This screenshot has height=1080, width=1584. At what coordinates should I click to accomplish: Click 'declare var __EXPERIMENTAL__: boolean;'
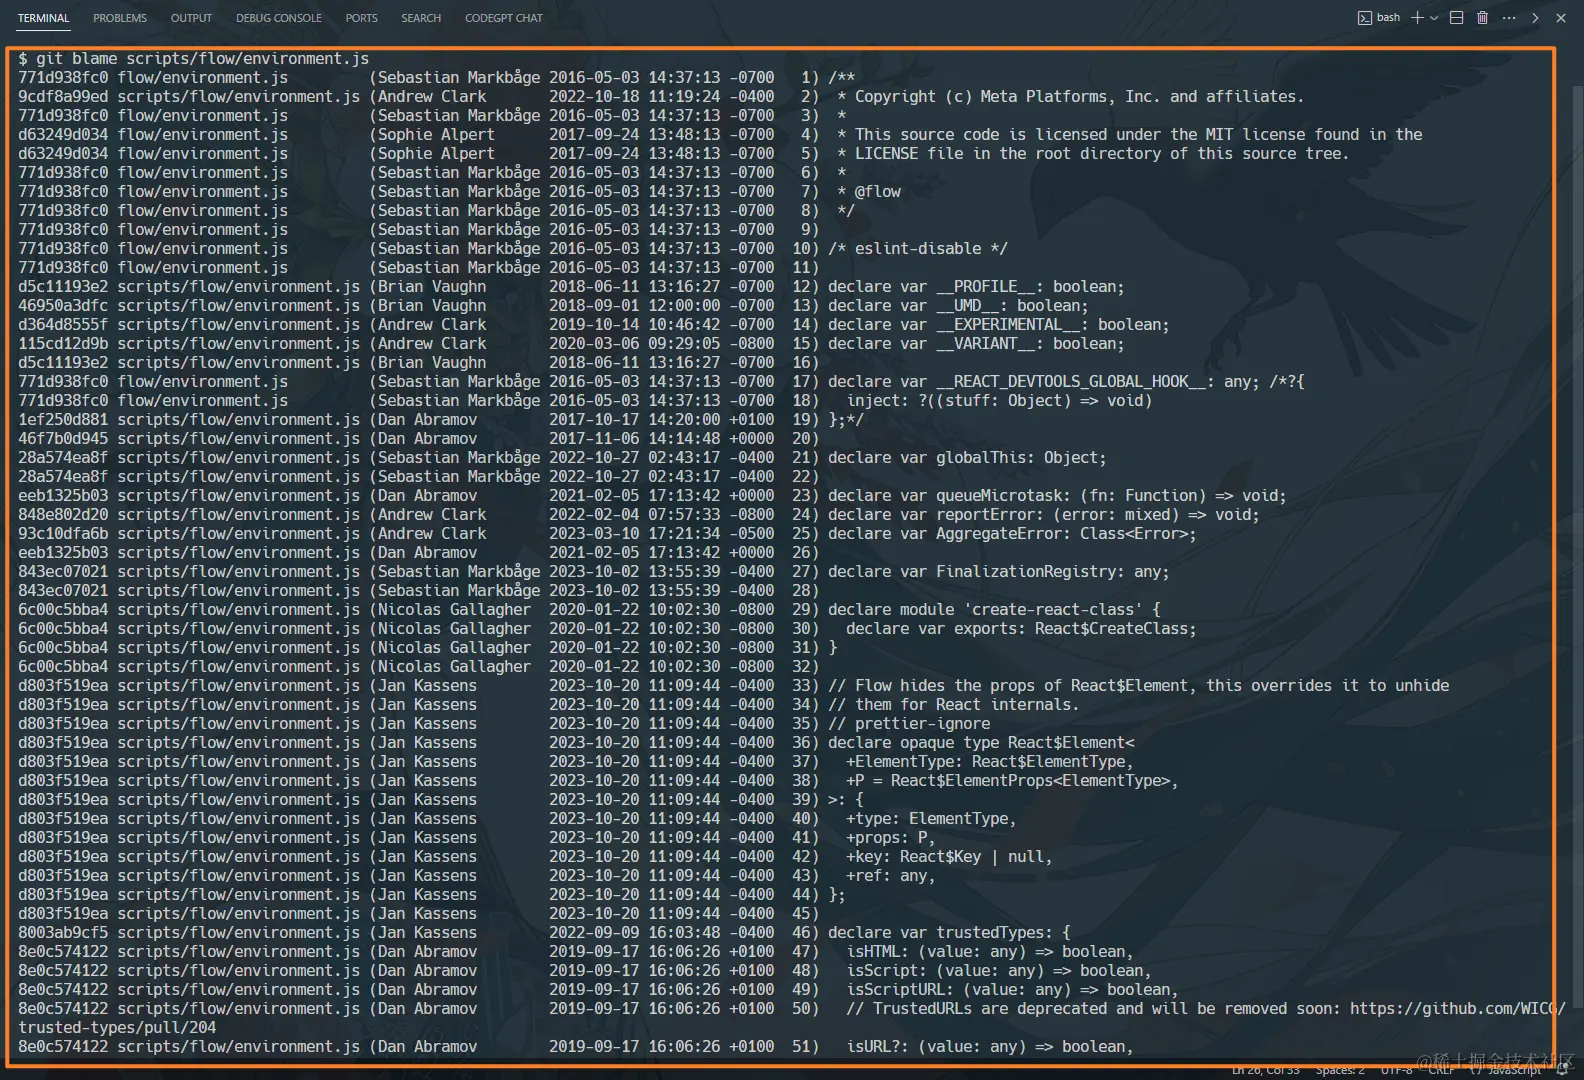pyautogui.click(x=999, y=325)
